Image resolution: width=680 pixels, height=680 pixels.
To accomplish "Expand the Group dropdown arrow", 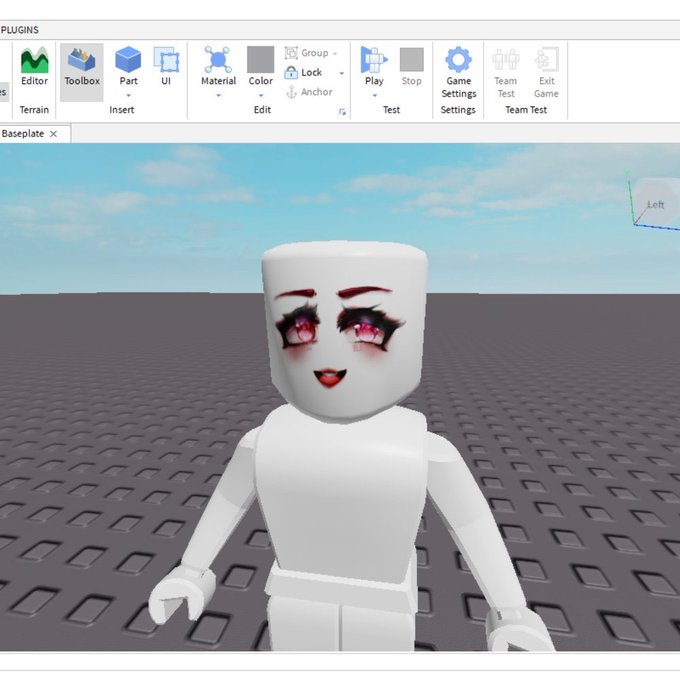I will 335,53.
